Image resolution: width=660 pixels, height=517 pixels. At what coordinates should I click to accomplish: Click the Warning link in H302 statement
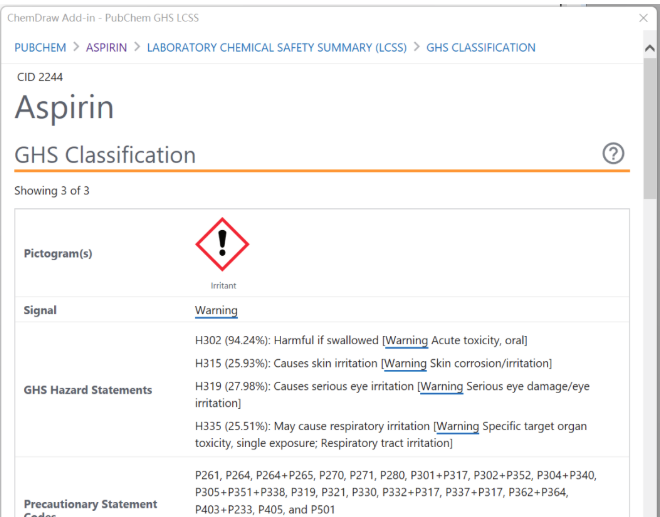tap(407, 340)
